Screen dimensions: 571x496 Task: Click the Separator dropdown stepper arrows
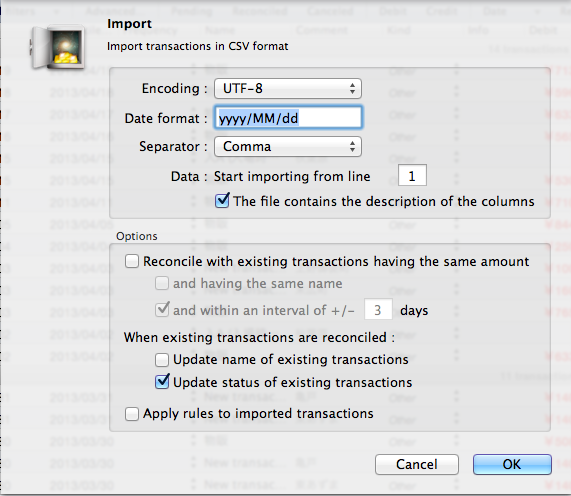(x=352, y=146)
